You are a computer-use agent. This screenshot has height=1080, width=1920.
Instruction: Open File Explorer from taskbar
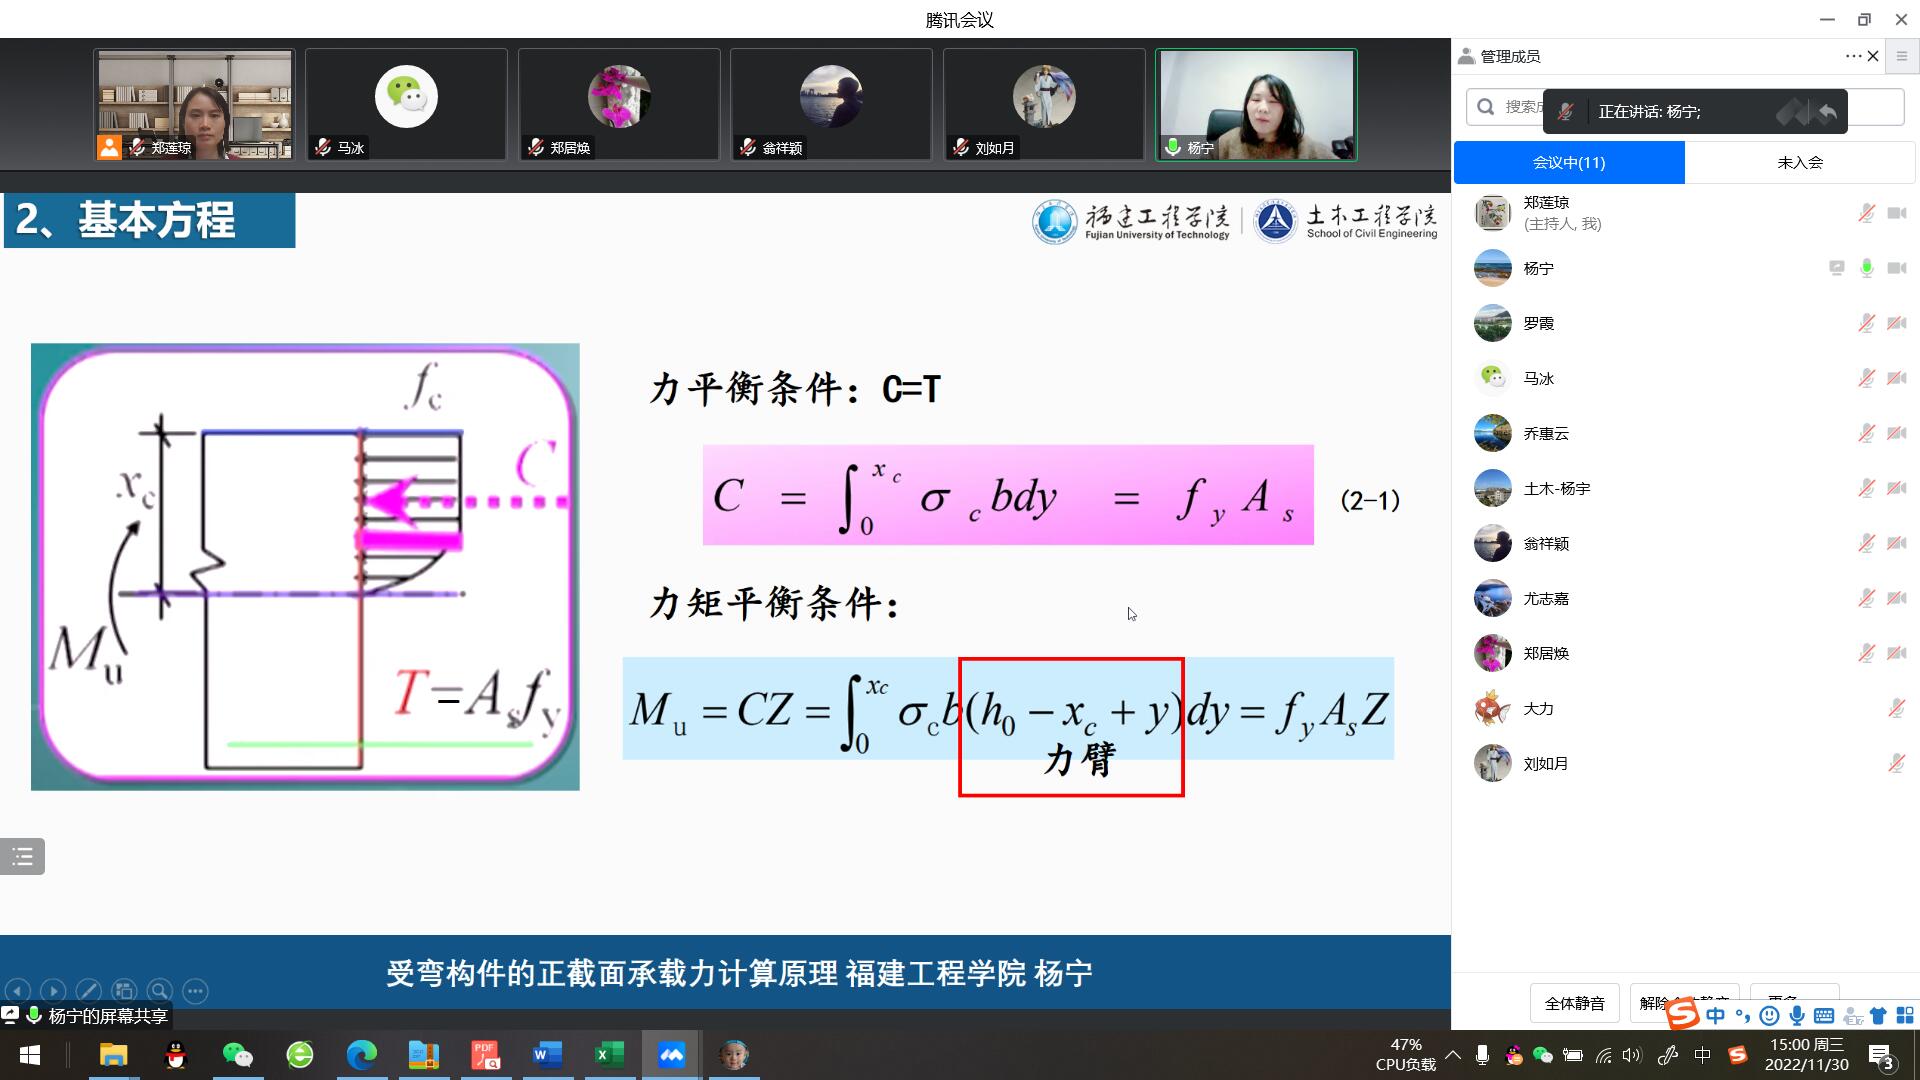pos(113,1055)
